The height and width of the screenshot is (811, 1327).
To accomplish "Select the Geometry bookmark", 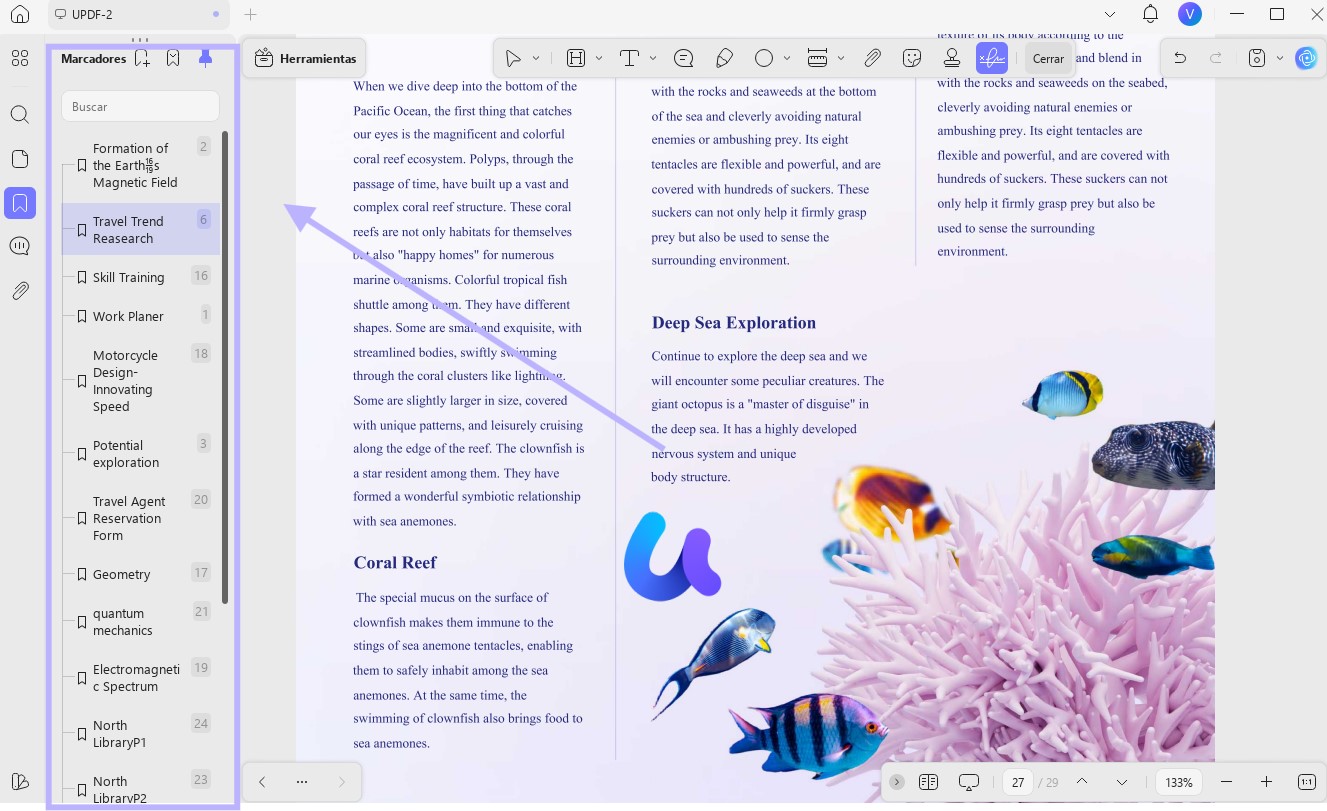I will (140, 574).
